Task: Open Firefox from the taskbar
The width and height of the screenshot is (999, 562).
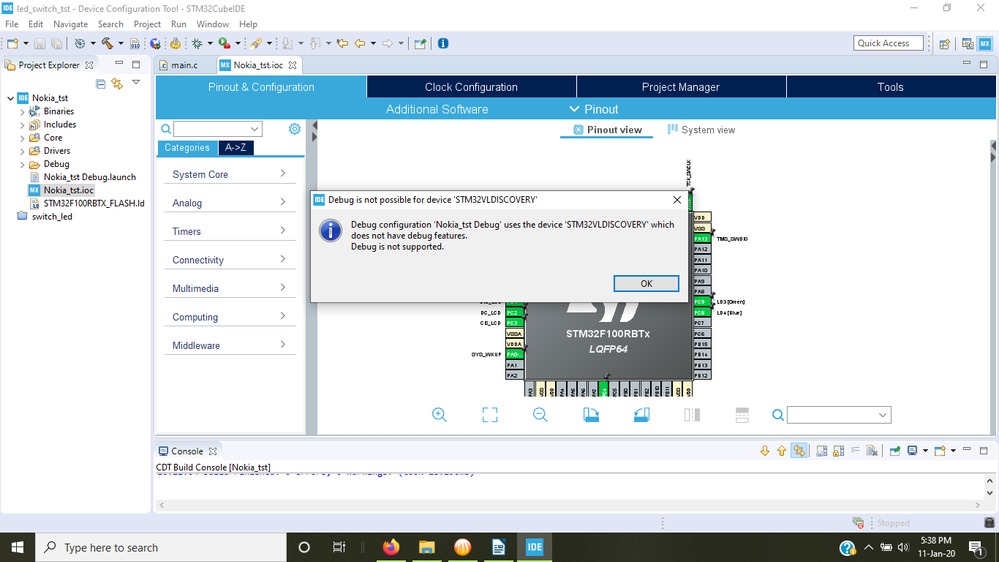Action: click(x=391, y=547)
